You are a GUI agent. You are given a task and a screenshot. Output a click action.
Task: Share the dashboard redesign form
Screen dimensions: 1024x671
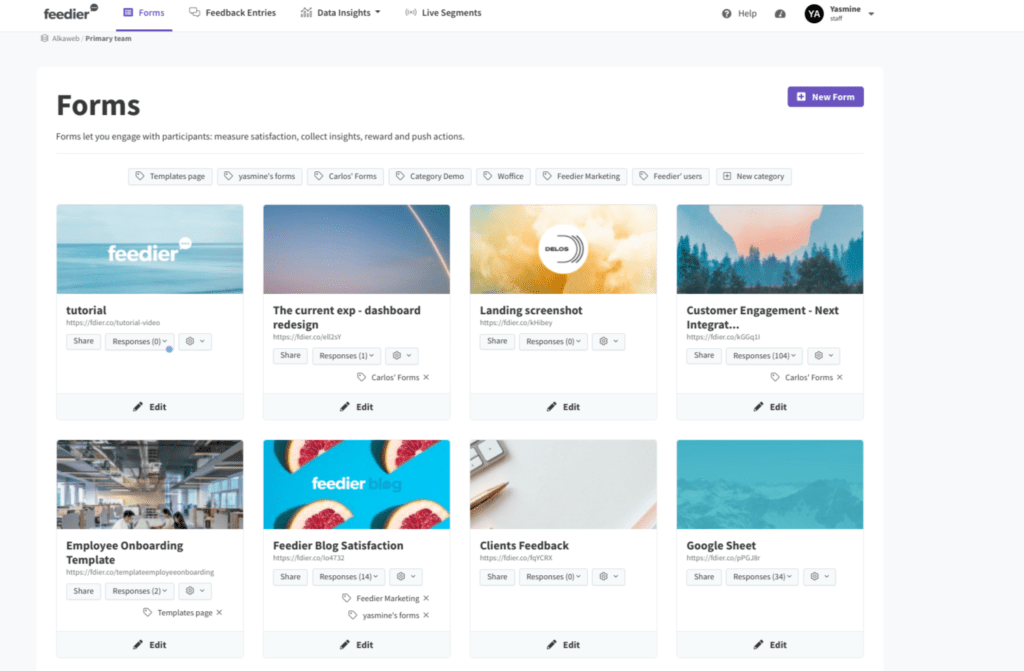(x=290, y=355)
